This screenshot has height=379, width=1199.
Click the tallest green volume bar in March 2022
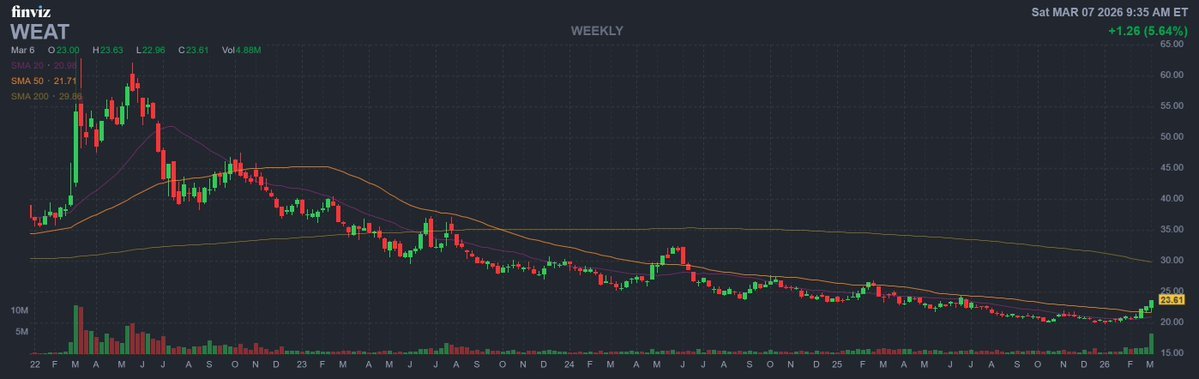point(76,329)
